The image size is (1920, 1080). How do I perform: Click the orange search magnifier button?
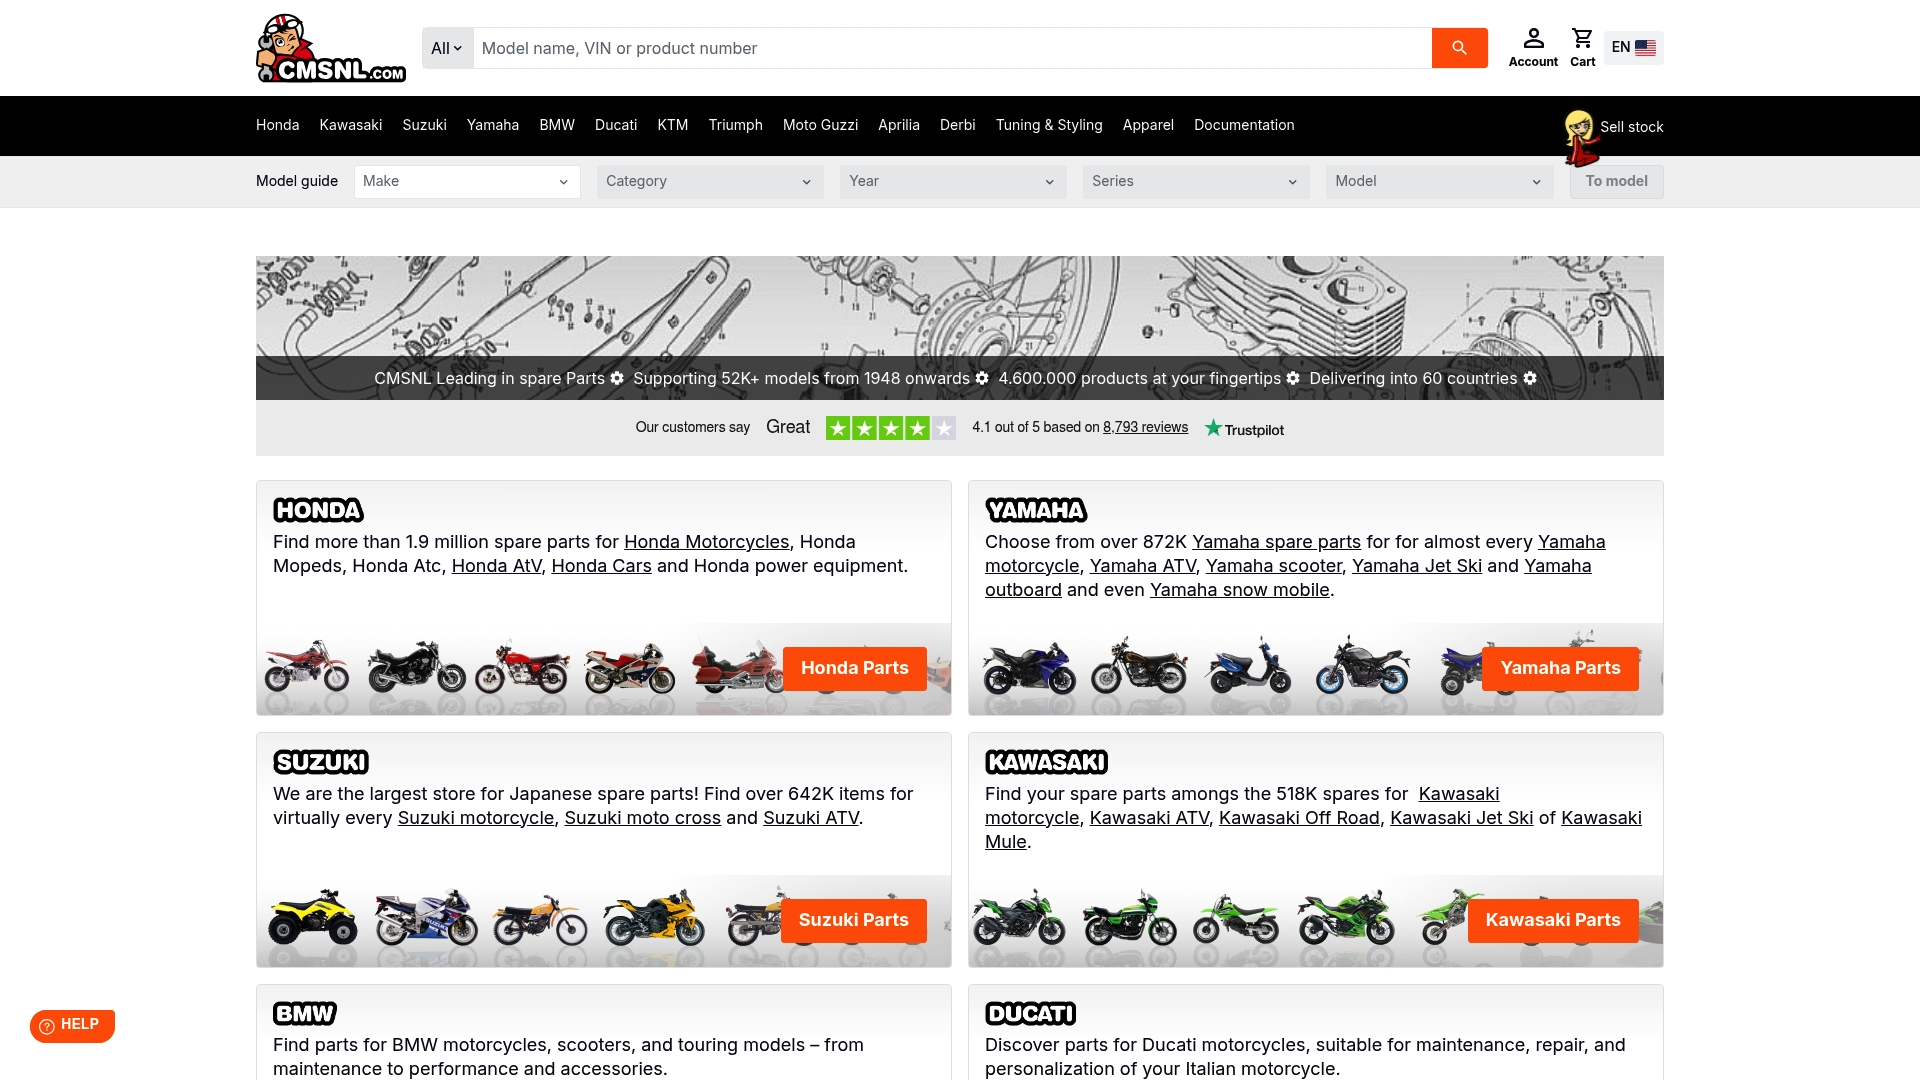coord(1459,48)
